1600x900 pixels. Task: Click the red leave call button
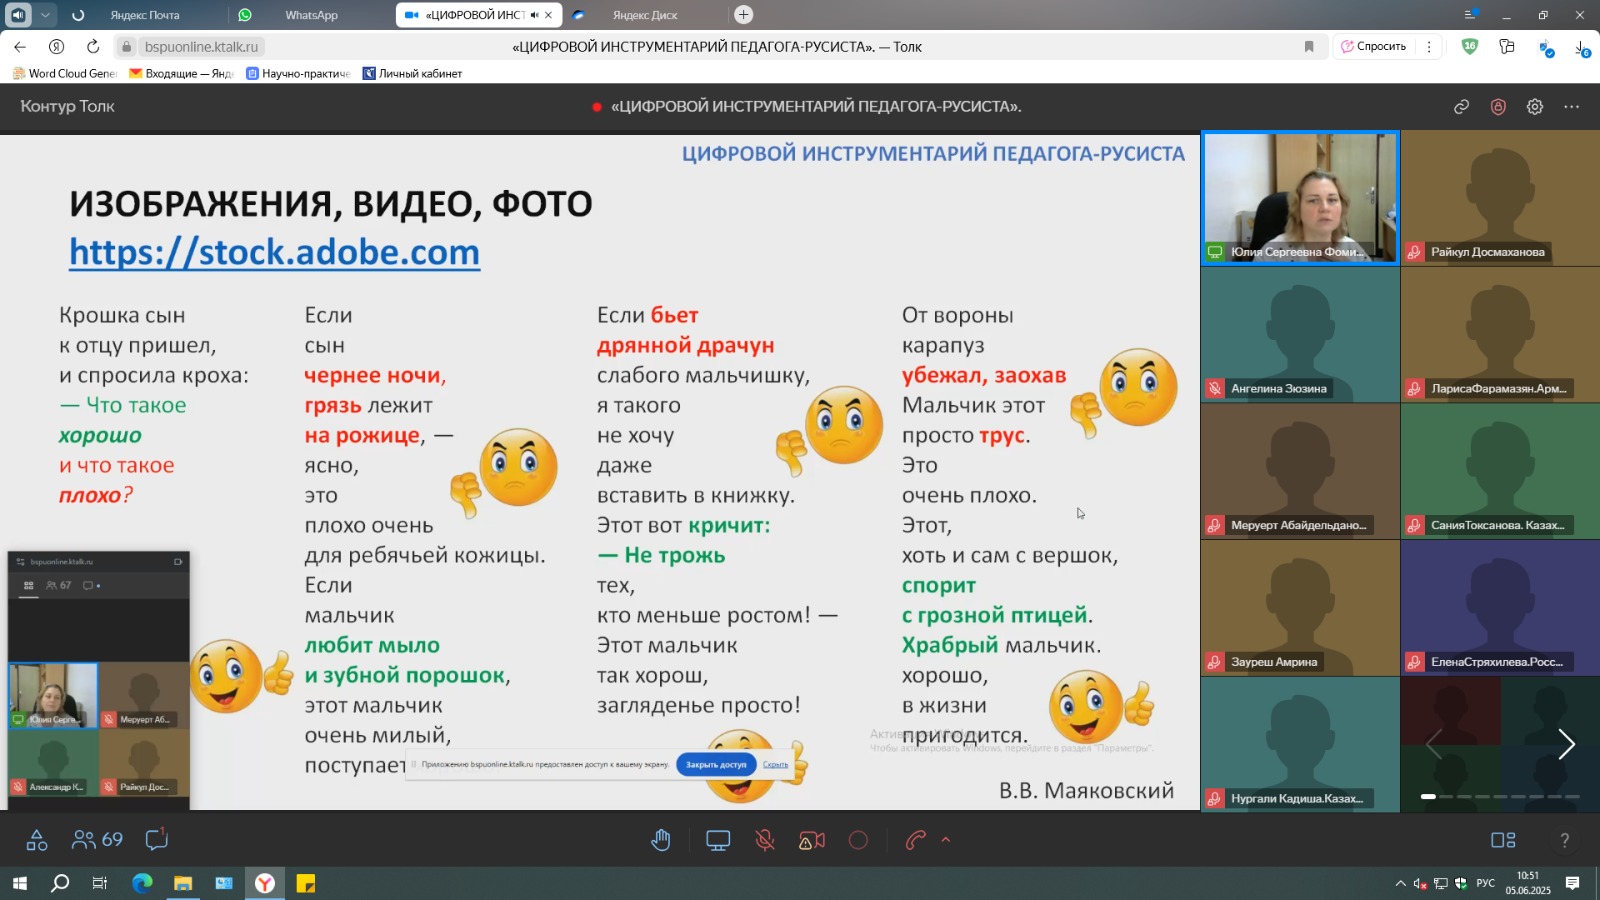[915, 840]
